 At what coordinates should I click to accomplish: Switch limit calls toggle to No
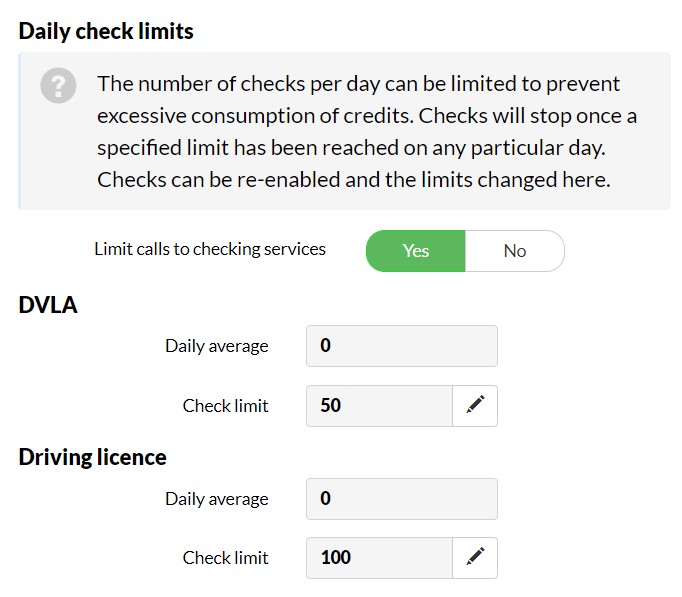click(x=515, y=251)
